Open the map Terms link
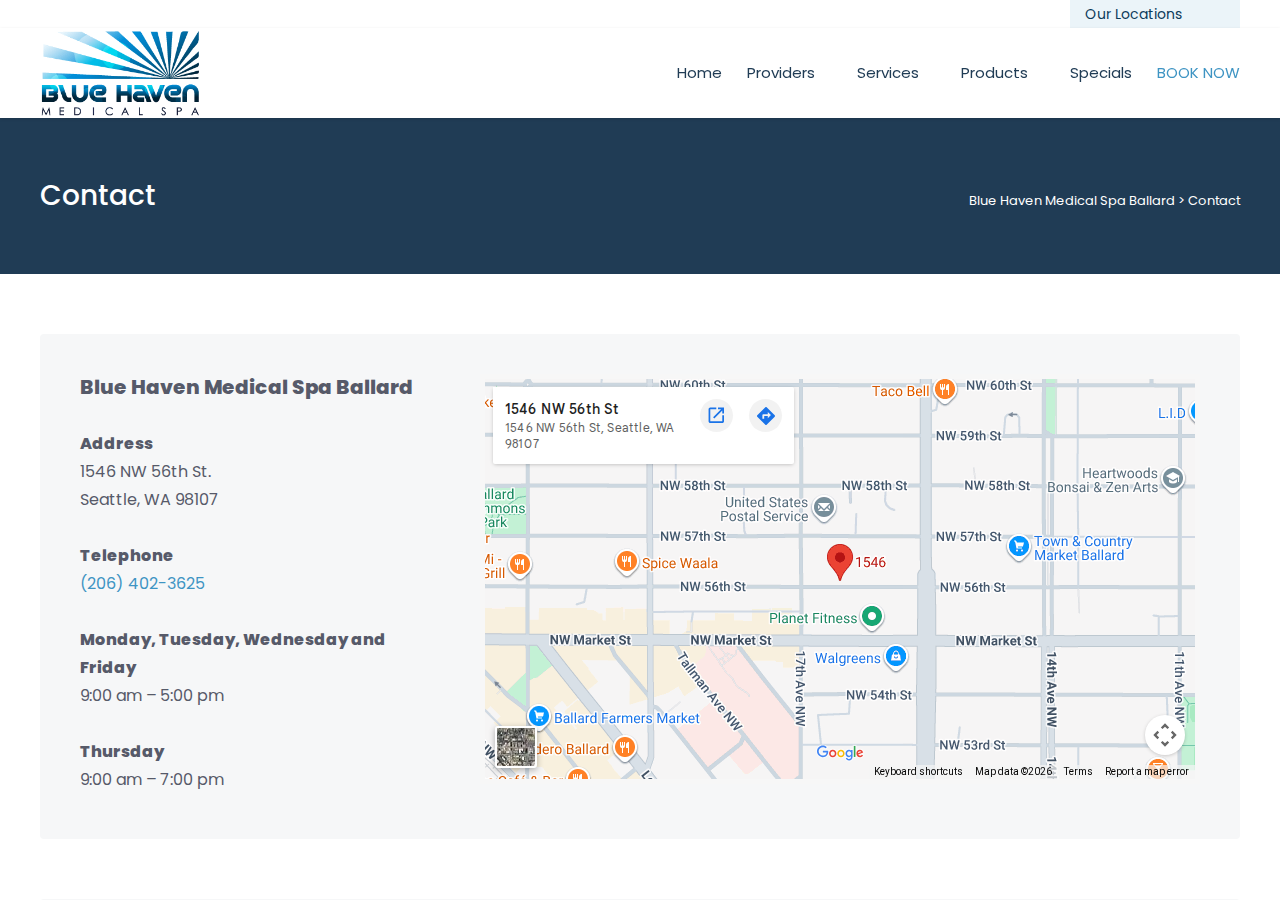This screenshot has height=900, width=1280. pos(1078,772)
